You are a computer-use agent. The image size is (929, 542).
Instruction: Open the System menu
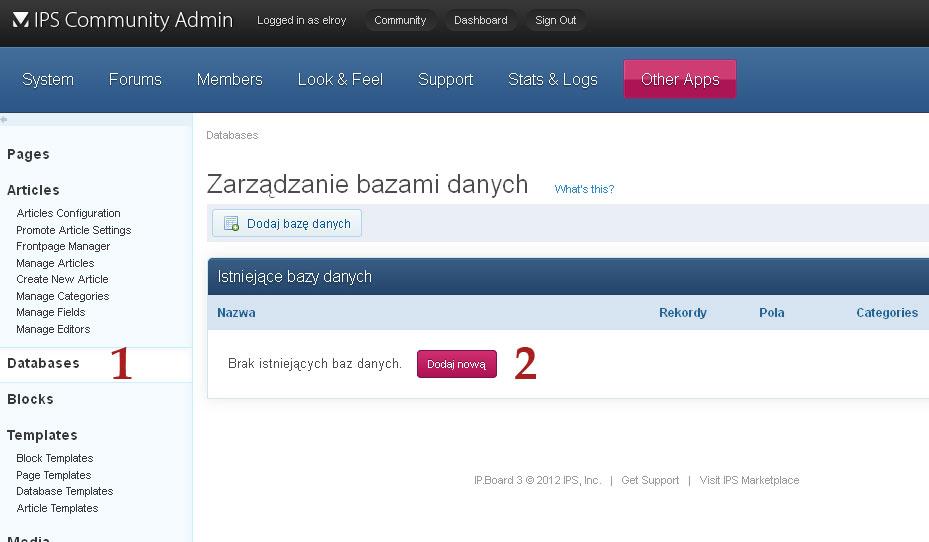pyautogui.click(x=48, y=80)
